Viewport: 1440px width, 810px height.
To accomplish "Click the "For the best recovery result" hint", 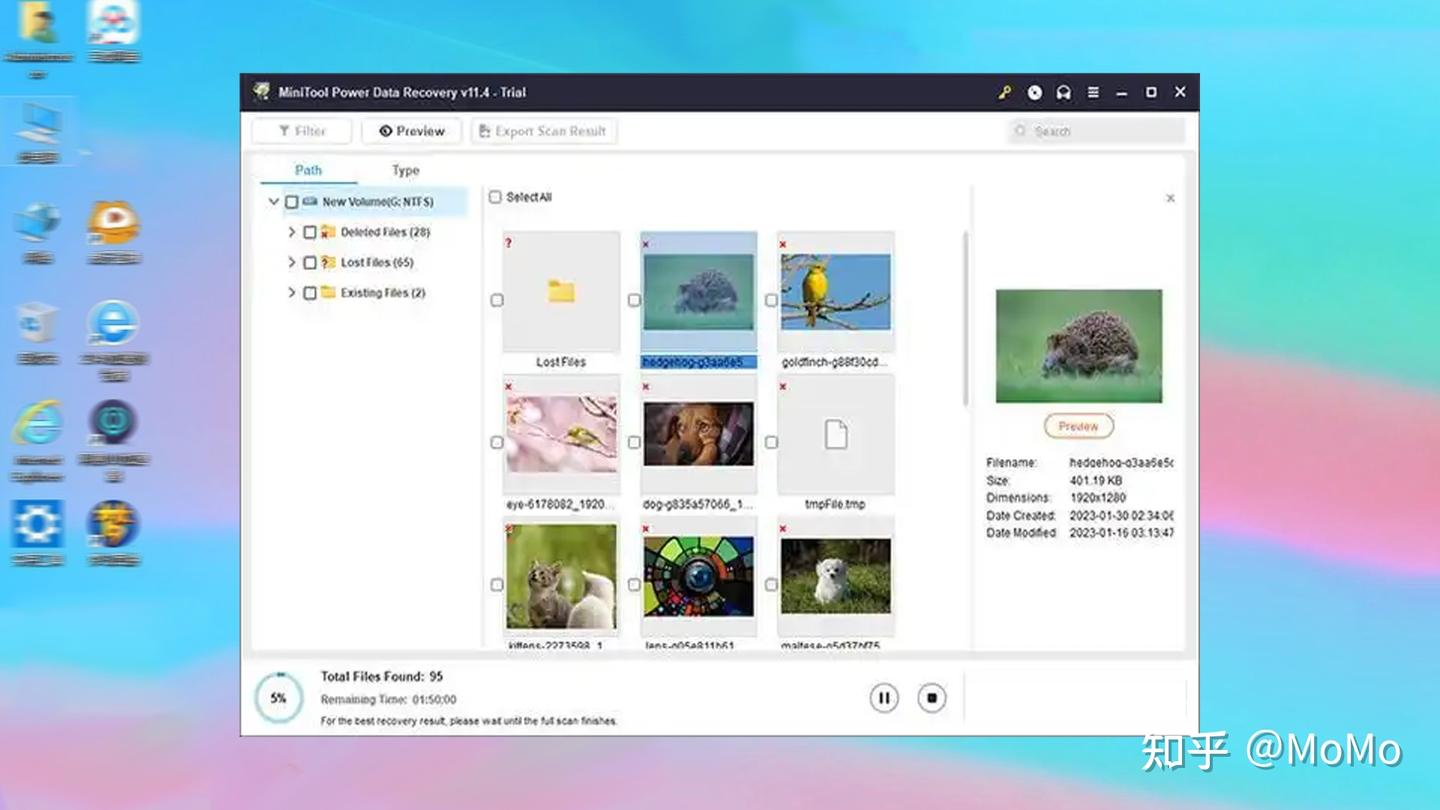I will (x=469, y=721).
